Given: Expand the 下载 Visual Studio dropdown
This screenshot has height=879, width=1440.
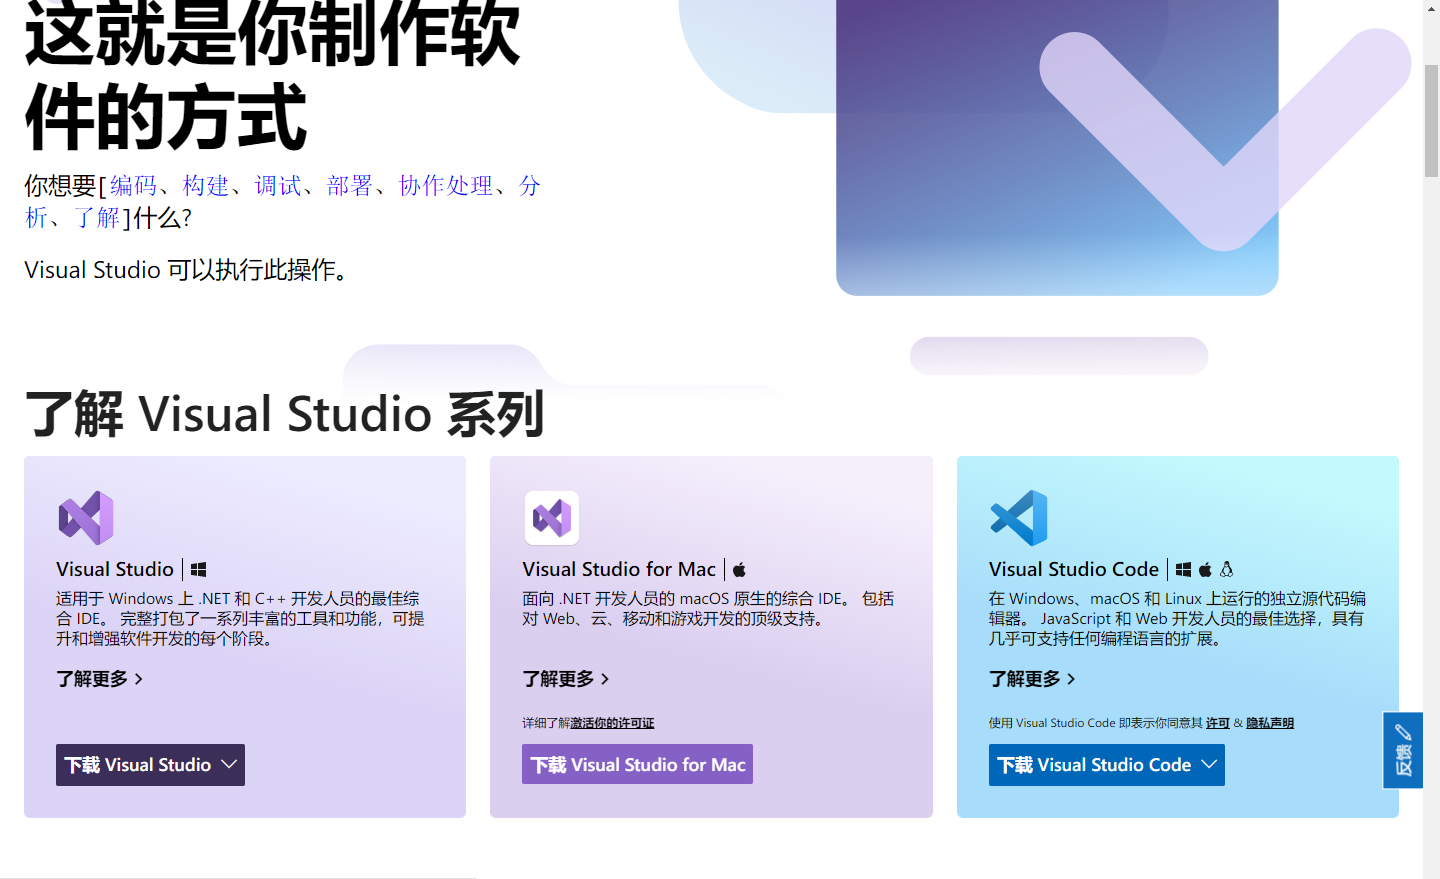Looking at the screenshot, I should pos(231,765).
